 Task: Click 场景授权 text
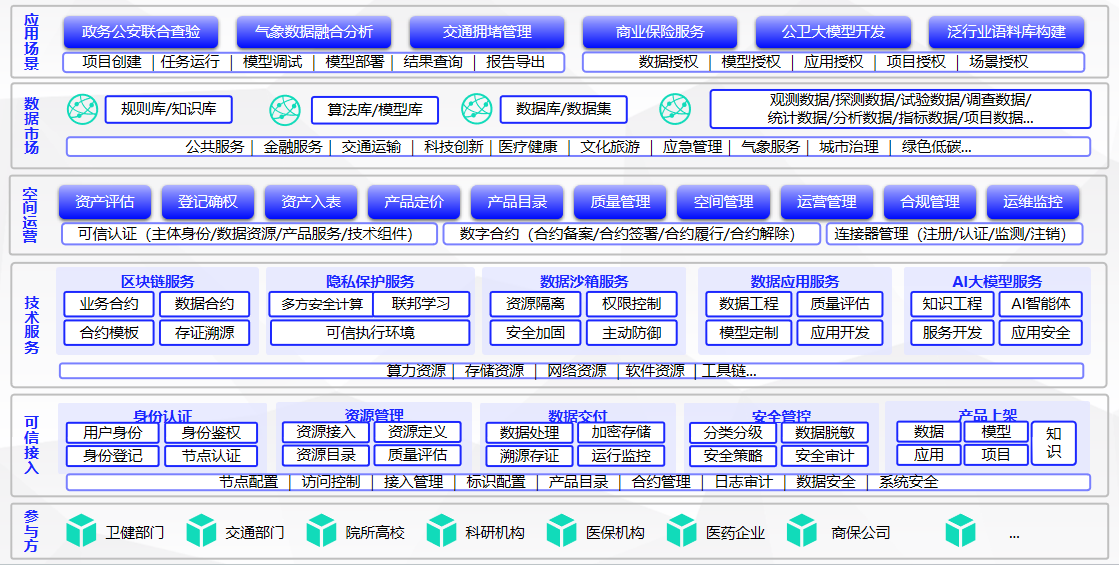998,62
